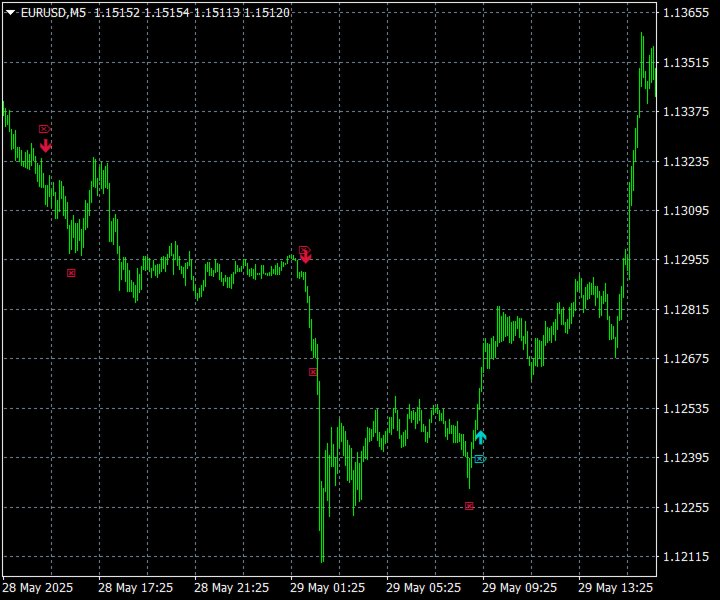Select the cyan order tag at the 1.12395 level

[480, 459]
